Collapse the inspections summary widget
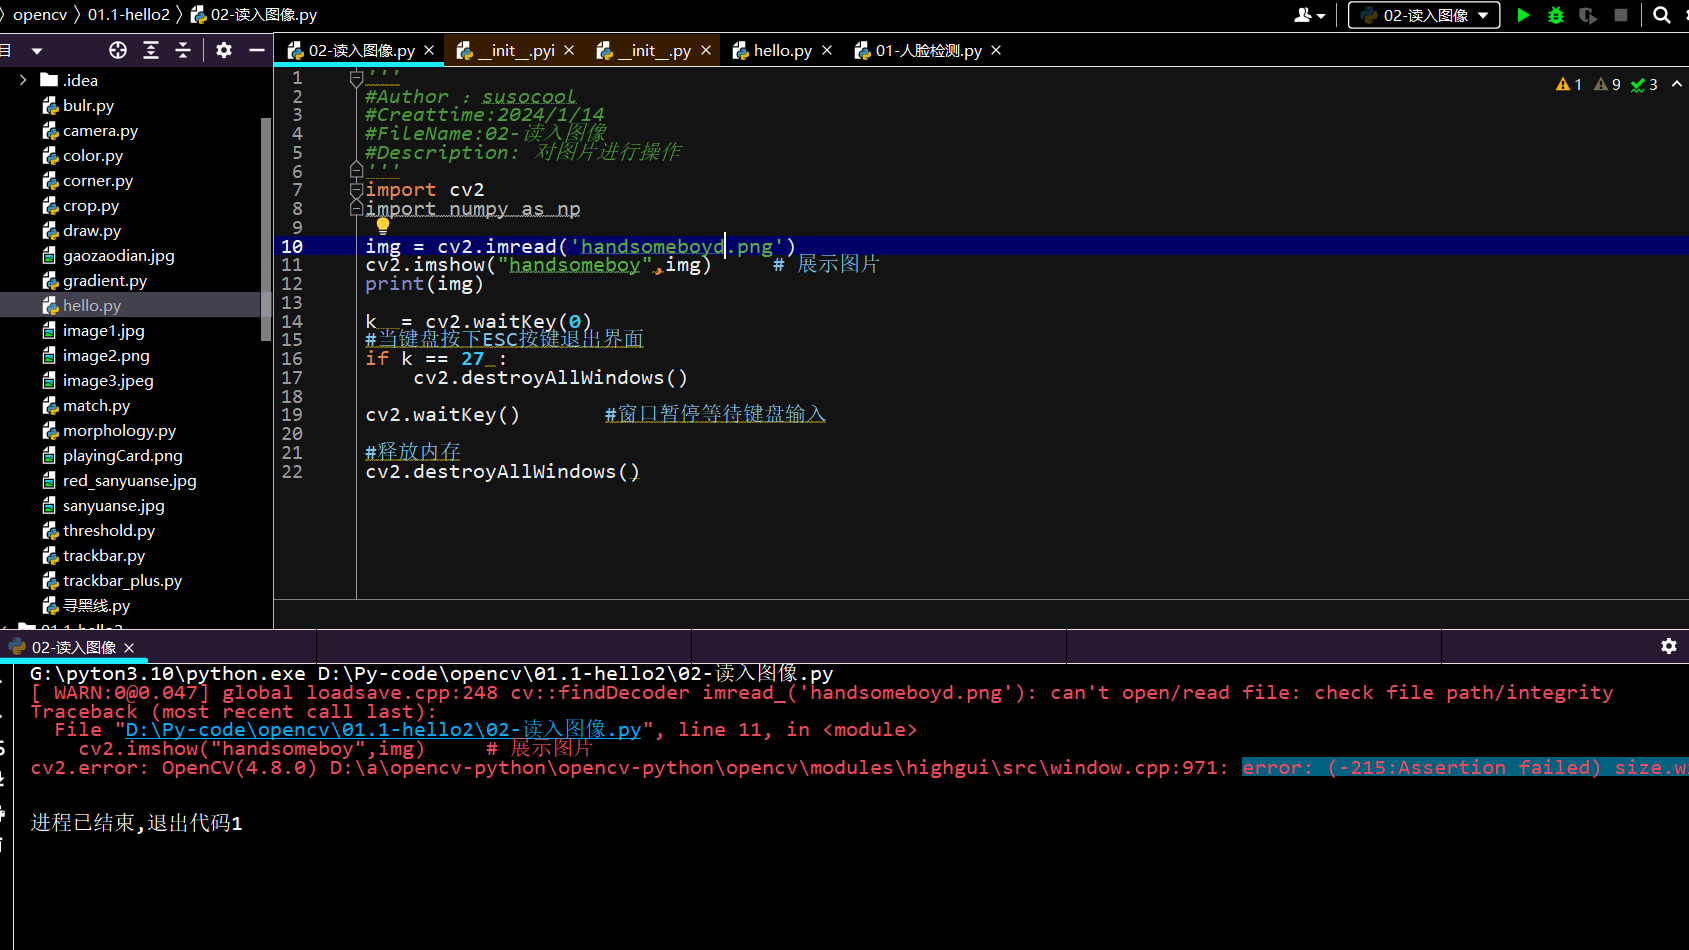1689x950 pixels. 1678,84
